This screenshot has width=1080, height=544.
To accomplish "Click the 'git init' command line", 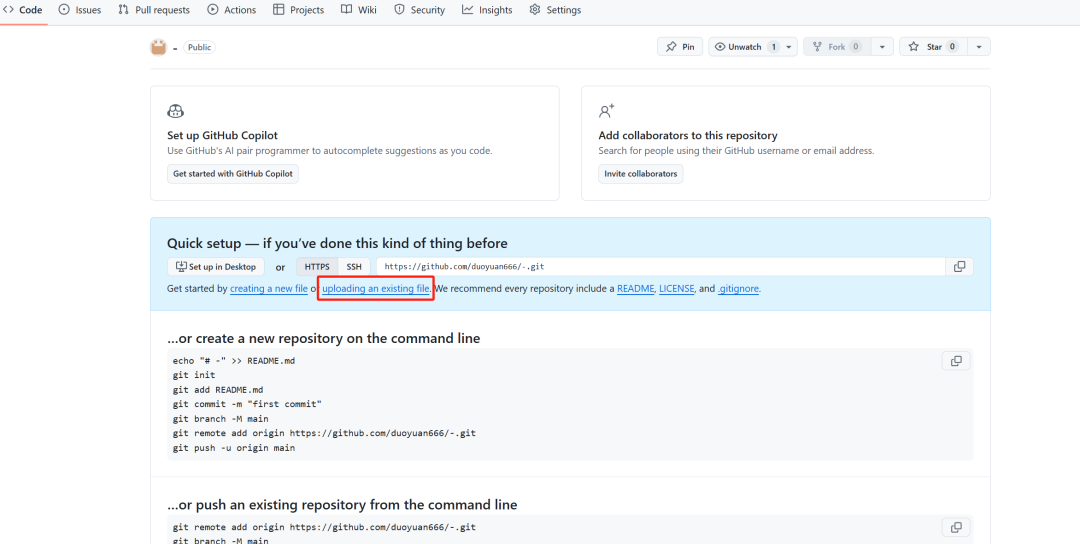I will coord(194,375).
